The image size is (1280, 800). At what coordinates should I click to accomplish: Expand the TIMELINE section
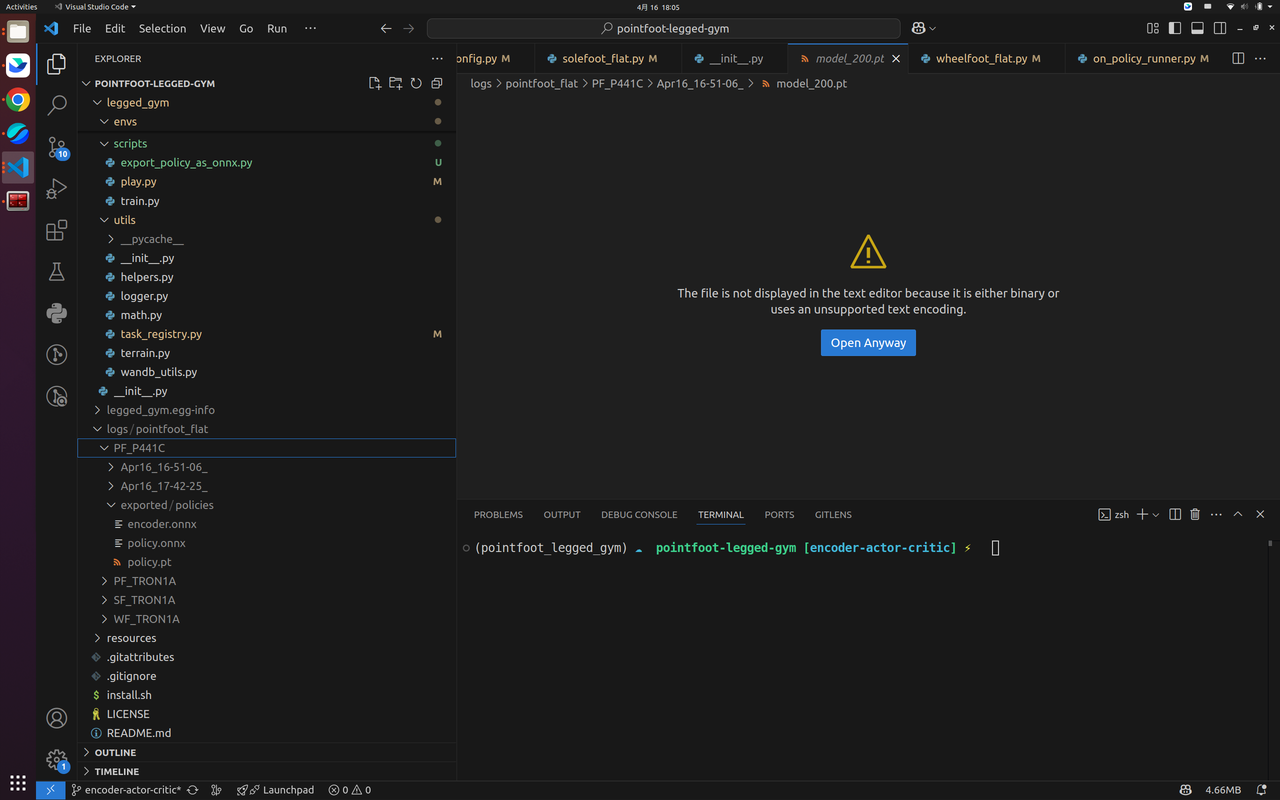point(266,771)
